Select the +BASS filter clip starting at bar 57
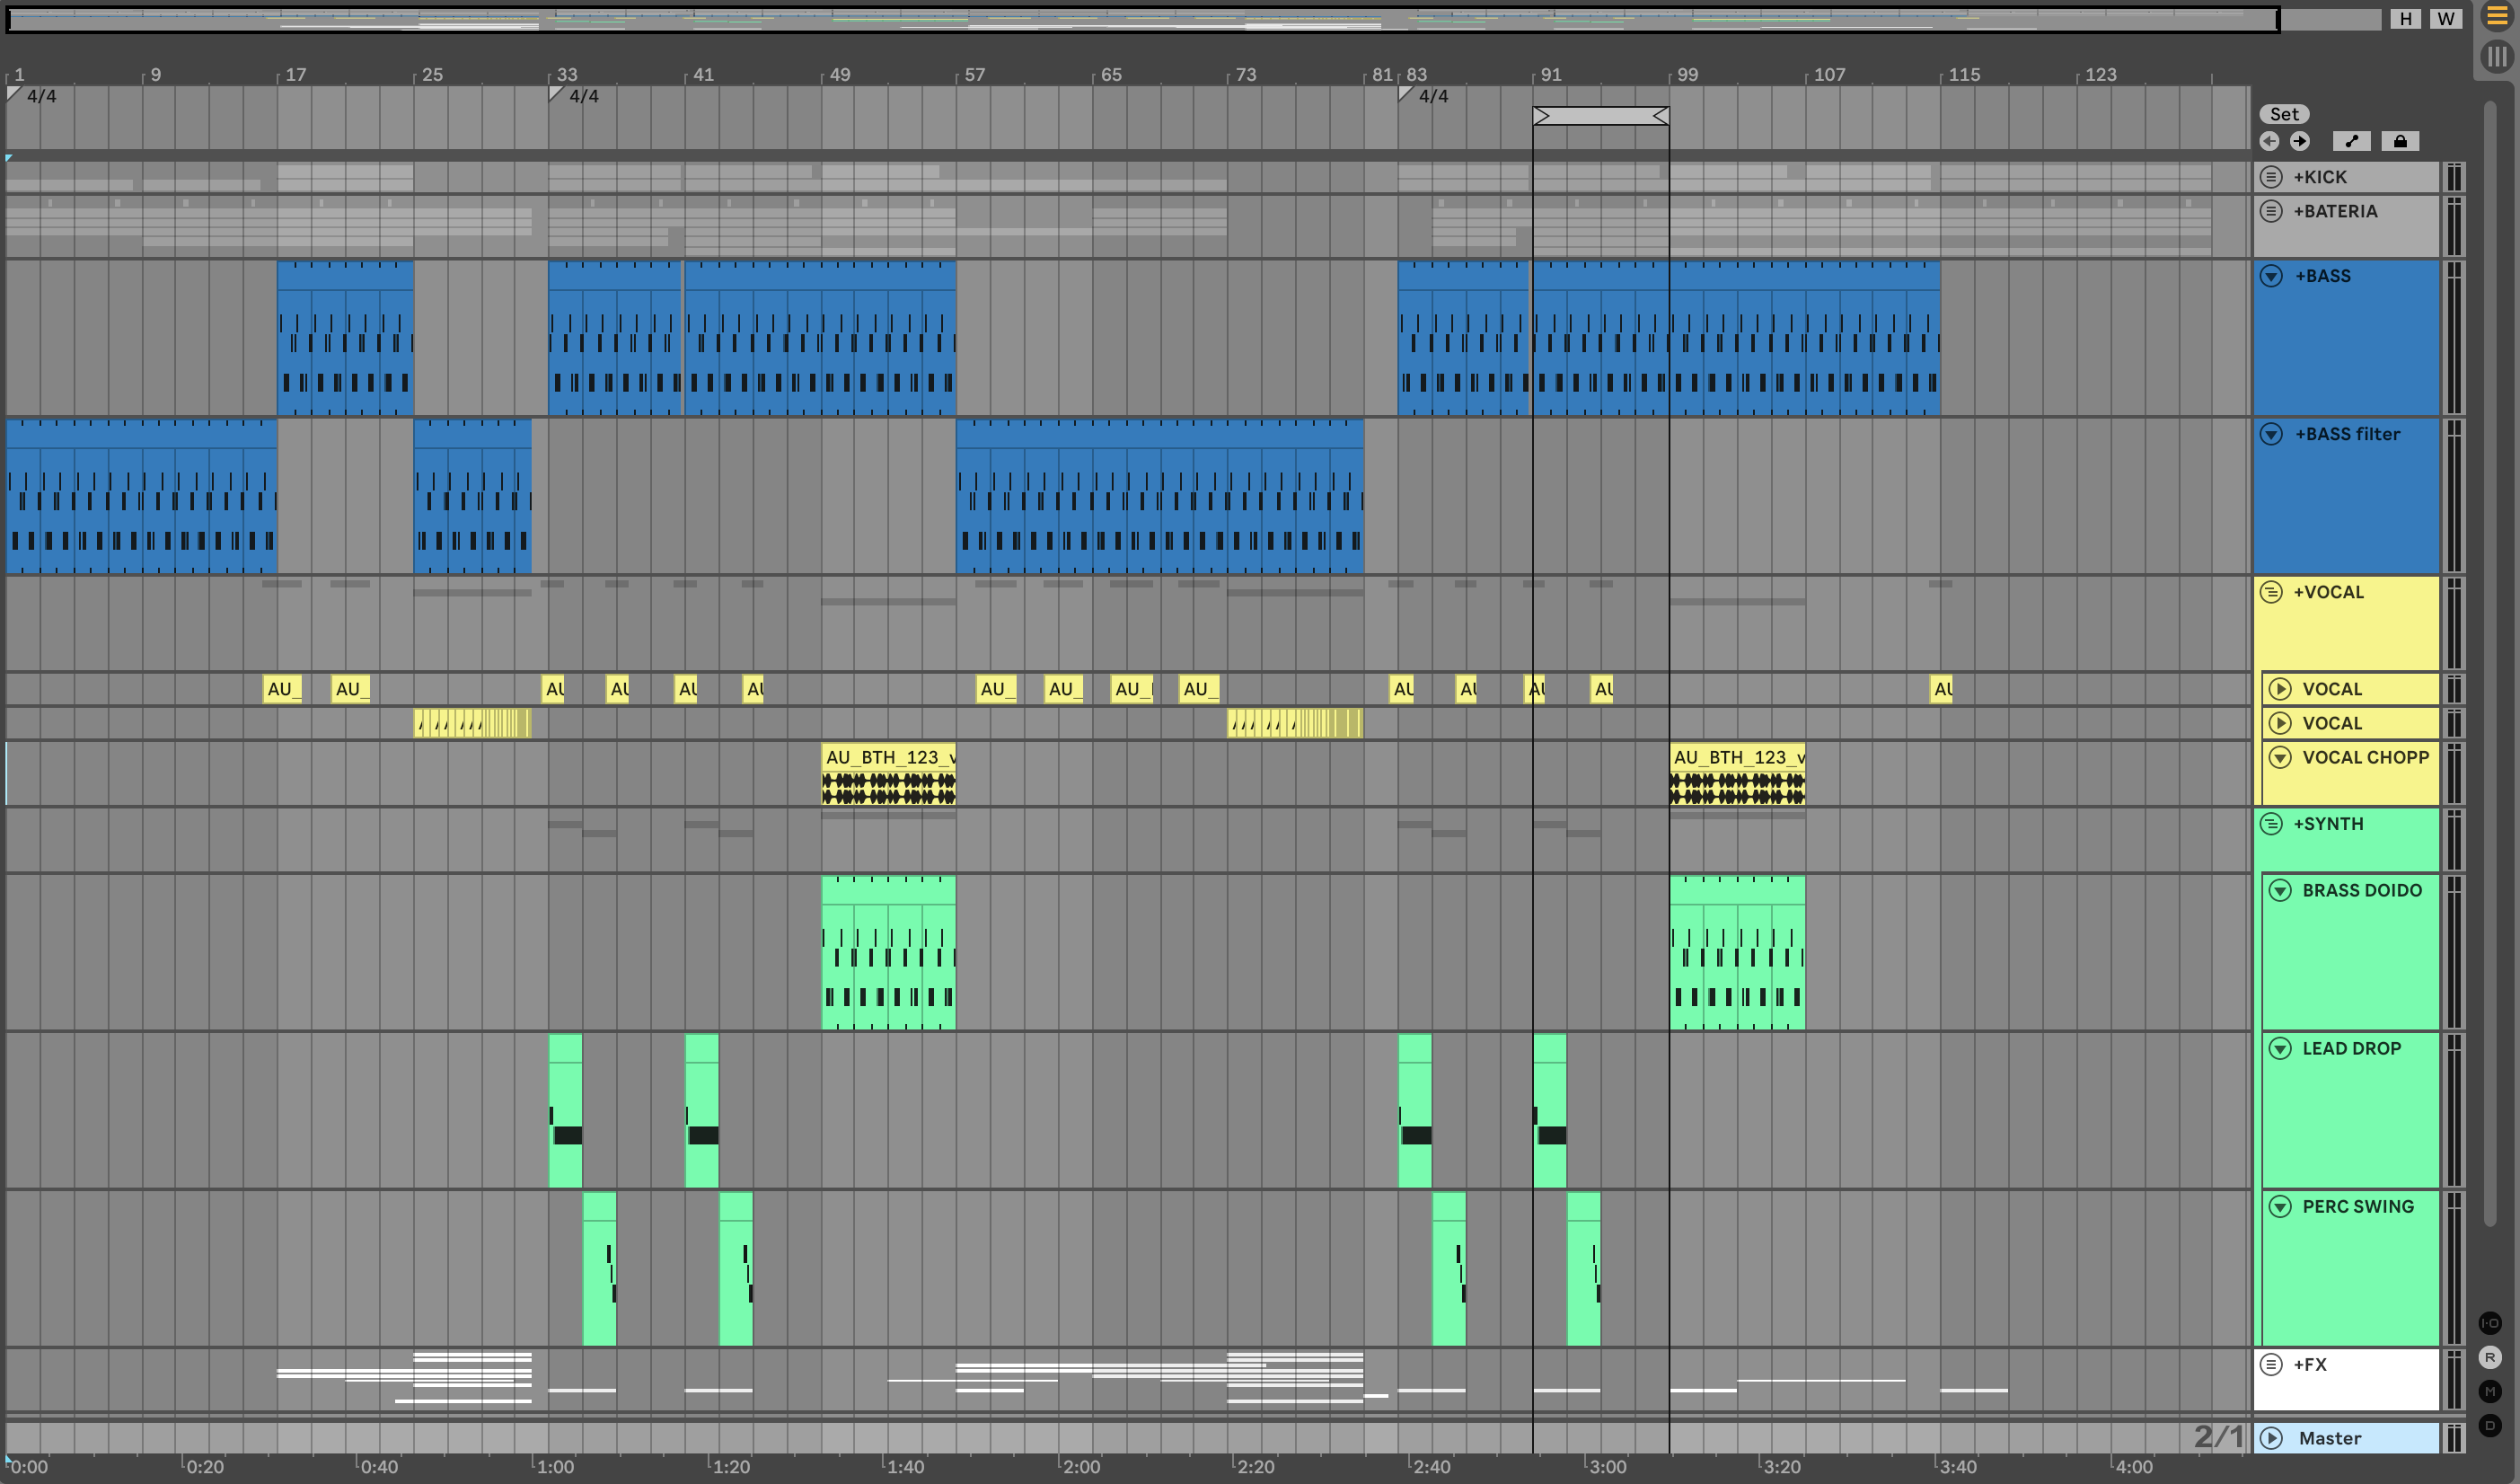This screenshot has height=1484, width=2520. click(1160, 496)
